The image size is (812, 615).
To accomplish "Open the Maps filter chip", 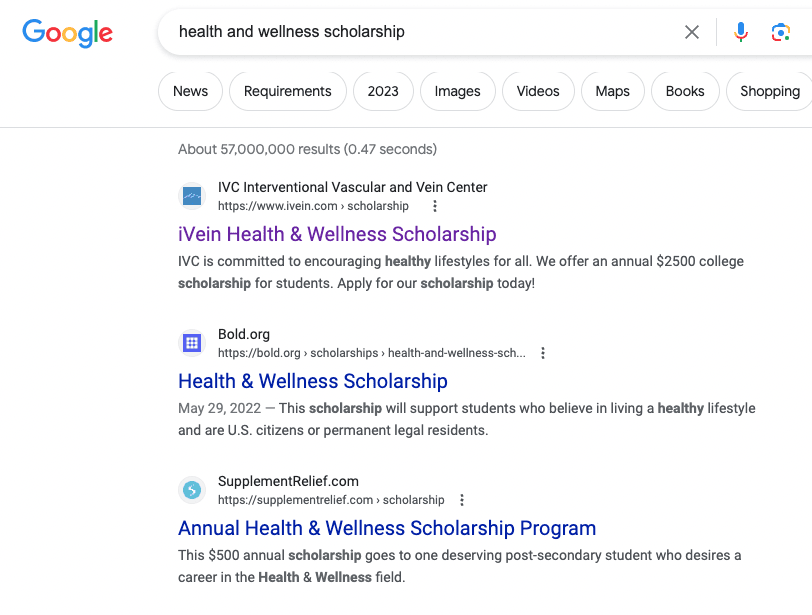I will pyautogui.click(x=613, y=91).
